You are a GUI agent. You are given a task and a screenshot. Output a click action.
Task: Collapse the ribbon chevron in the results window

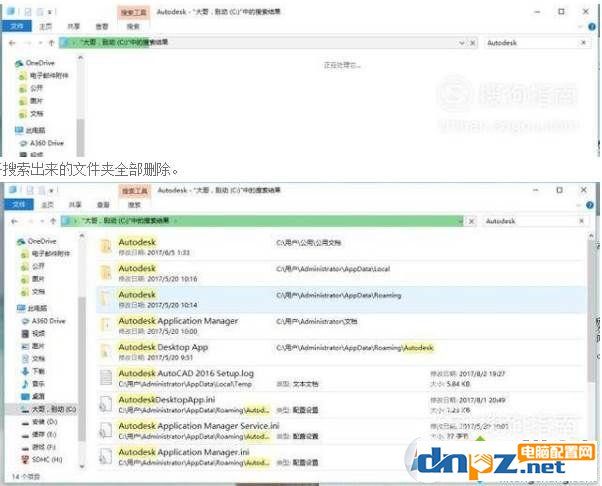(579, 205)
